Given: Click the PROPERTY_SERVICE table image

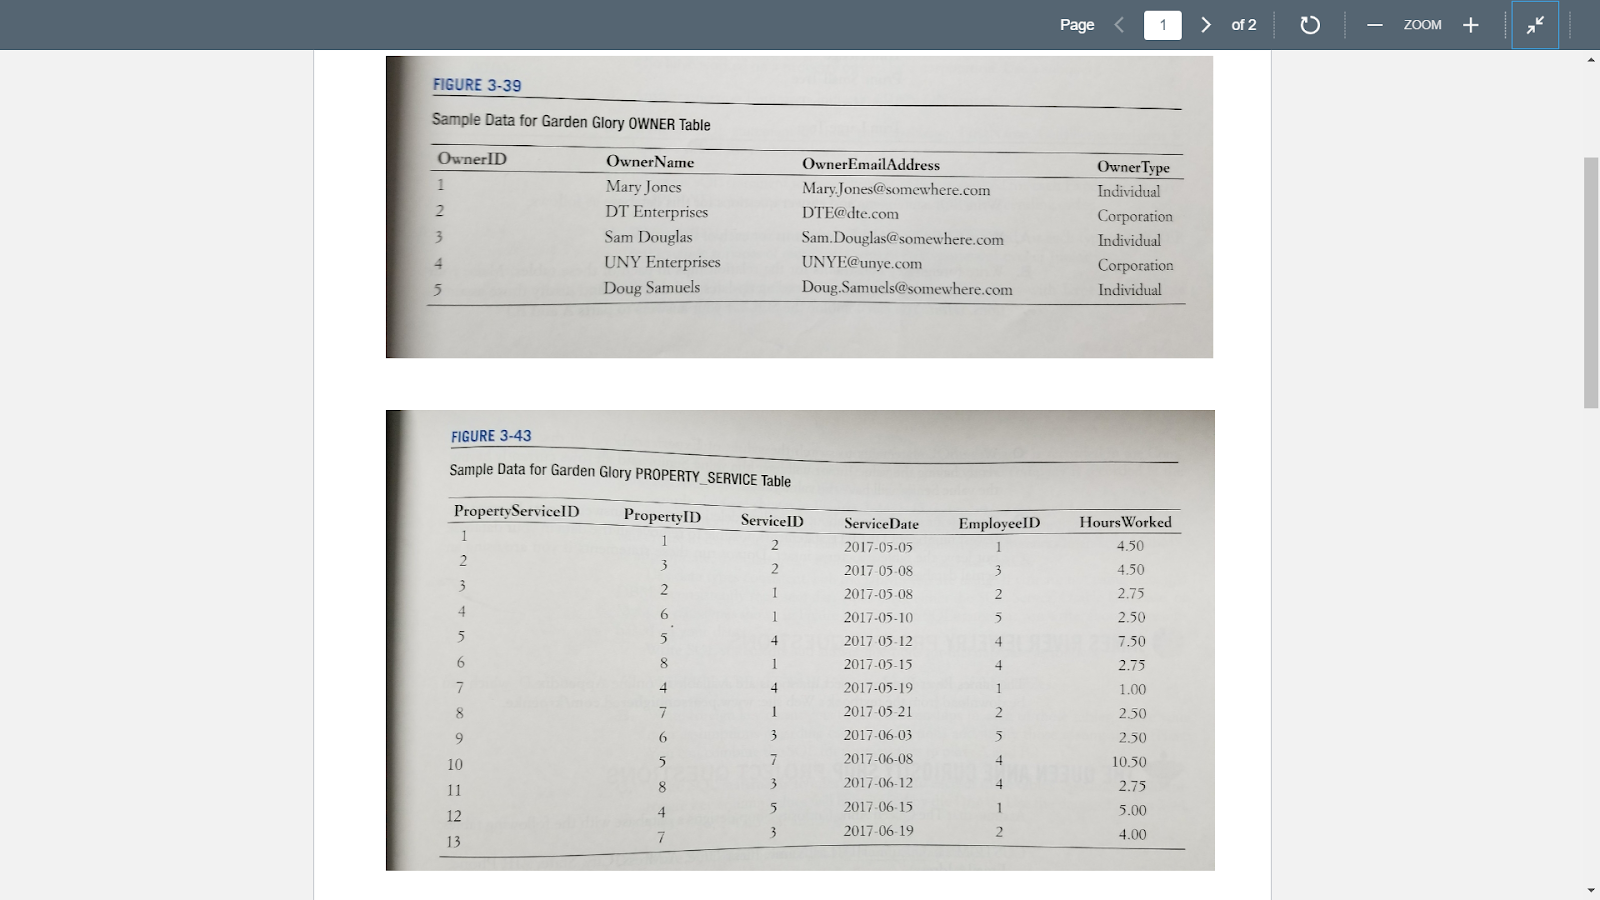Looking at the screenshot, I should [x=800, y=640].
